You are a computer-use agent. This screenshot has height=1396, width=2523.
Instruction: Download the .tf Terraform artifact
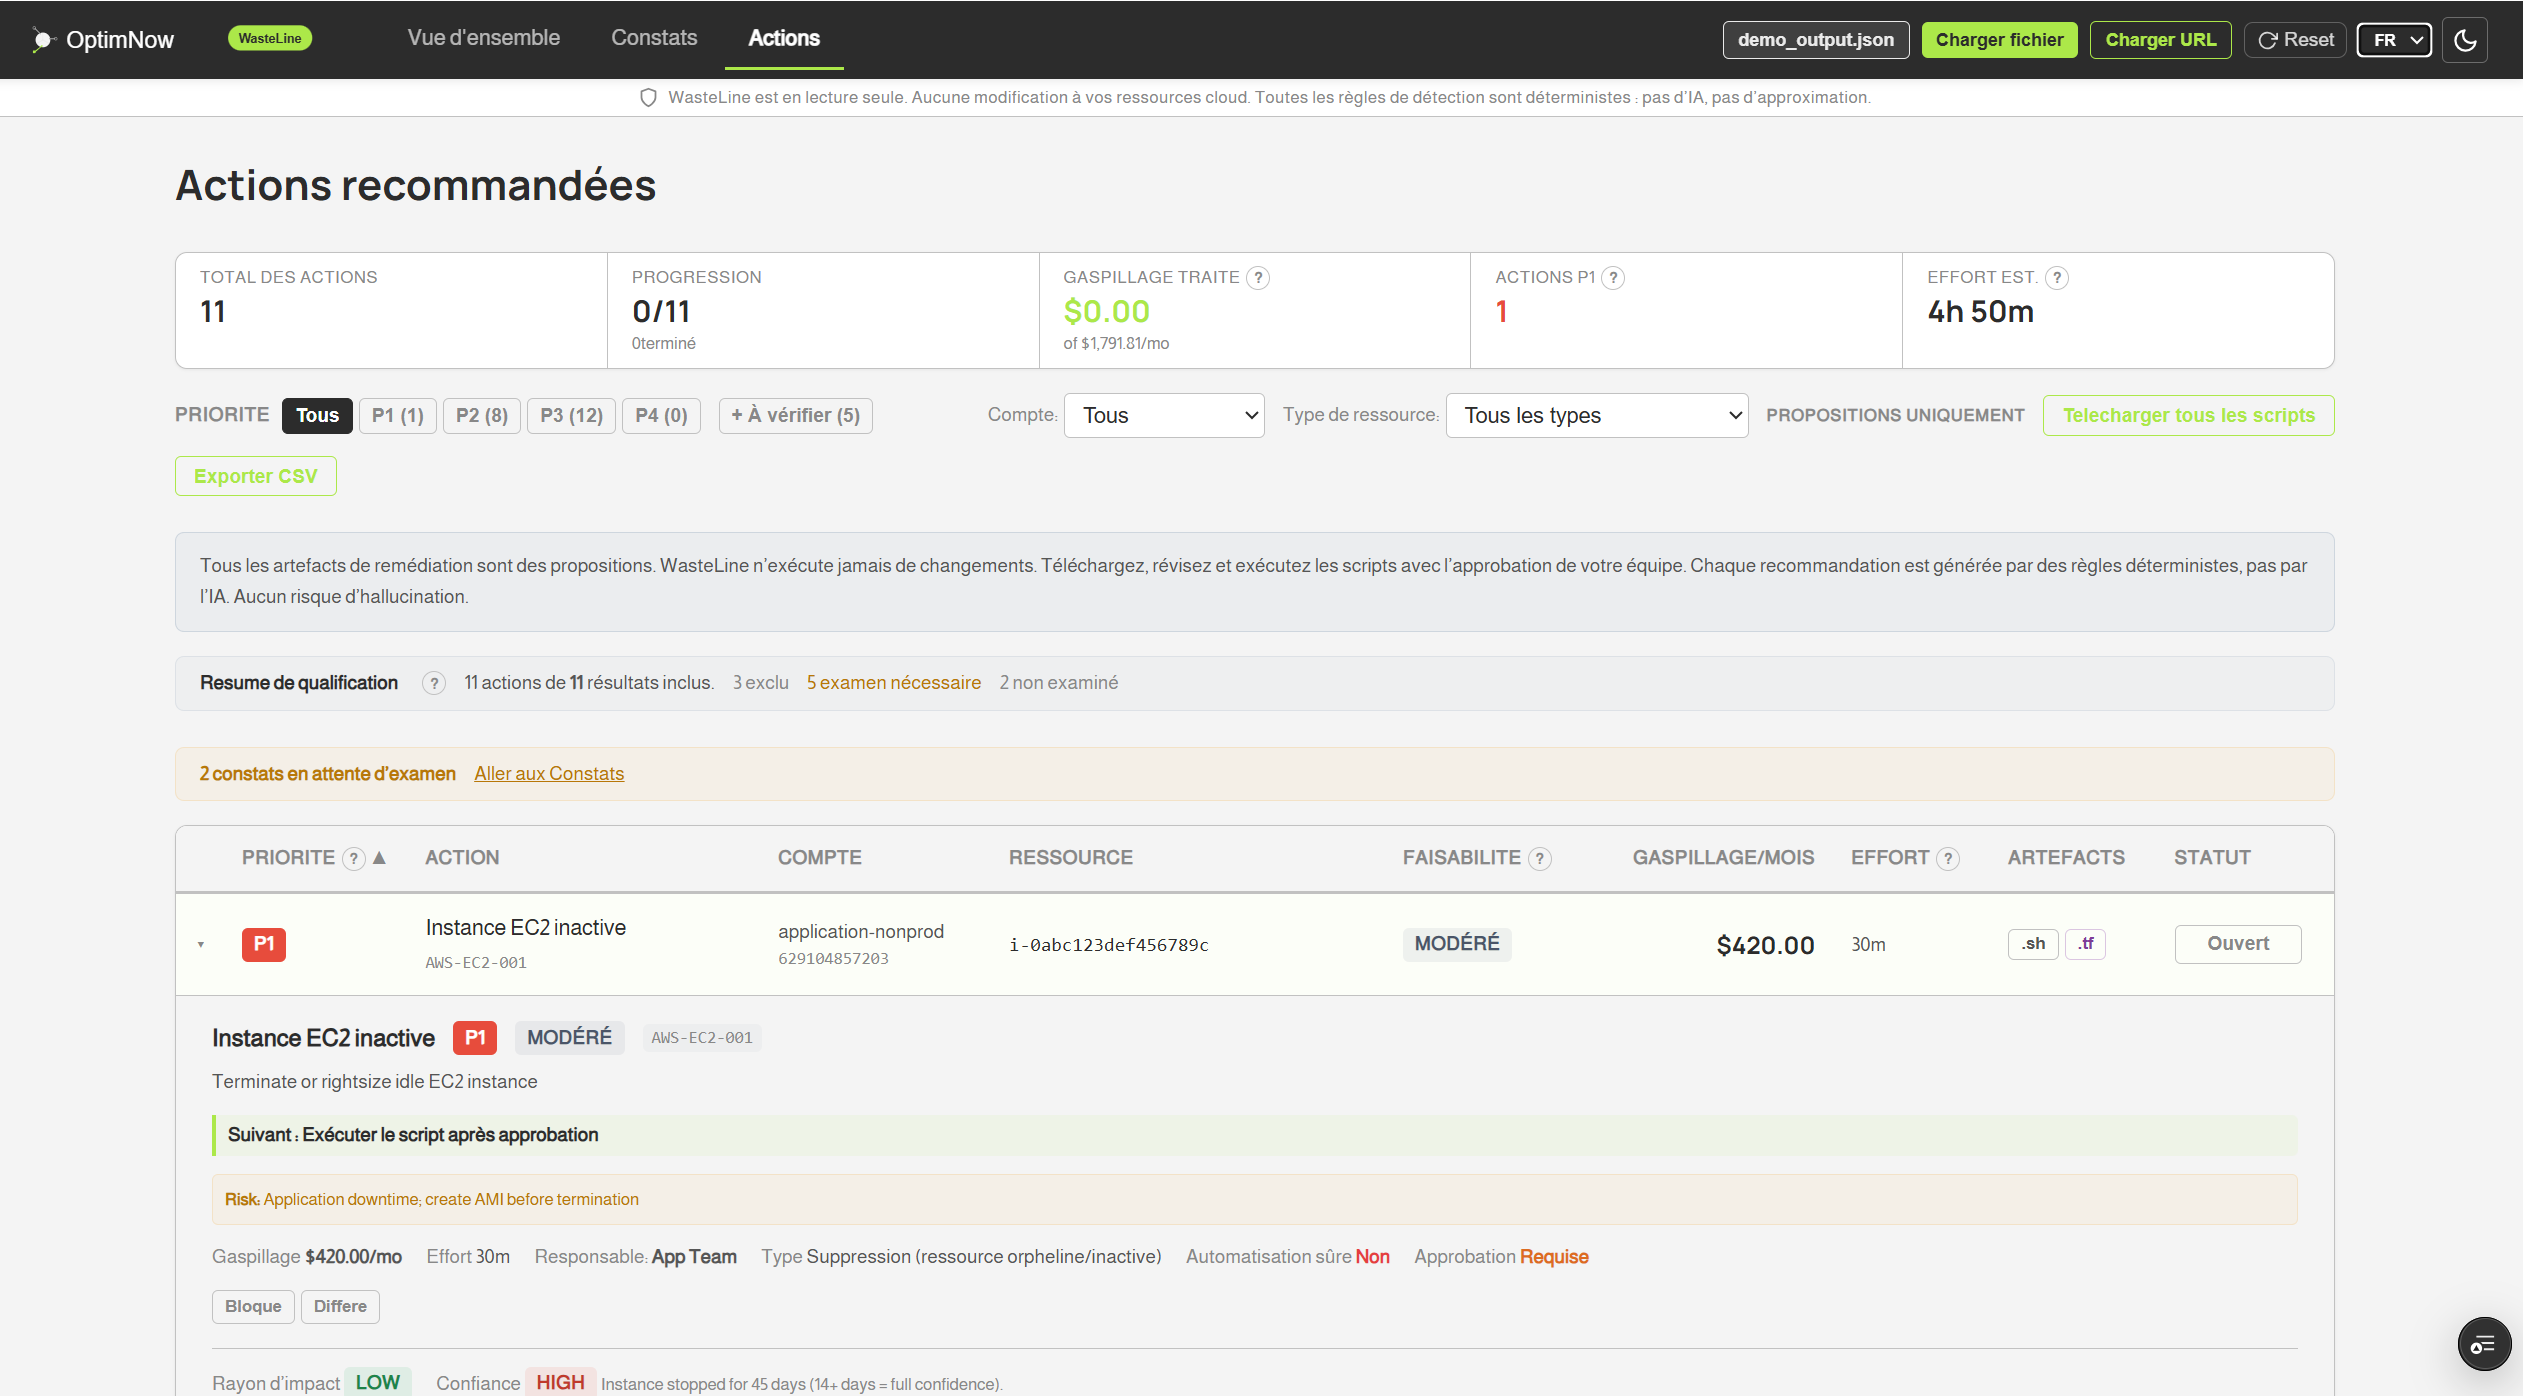click(2086, 943)
